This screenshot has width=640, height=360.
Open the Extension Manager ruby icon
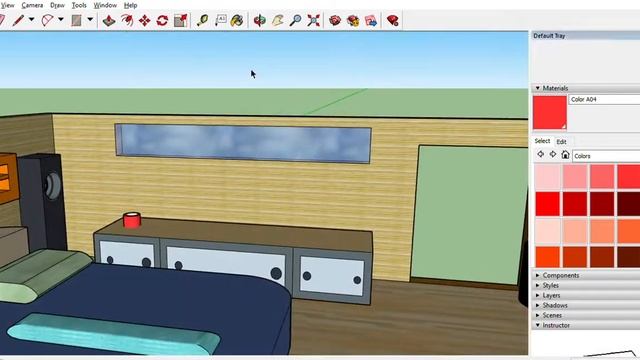coord(393,20)
